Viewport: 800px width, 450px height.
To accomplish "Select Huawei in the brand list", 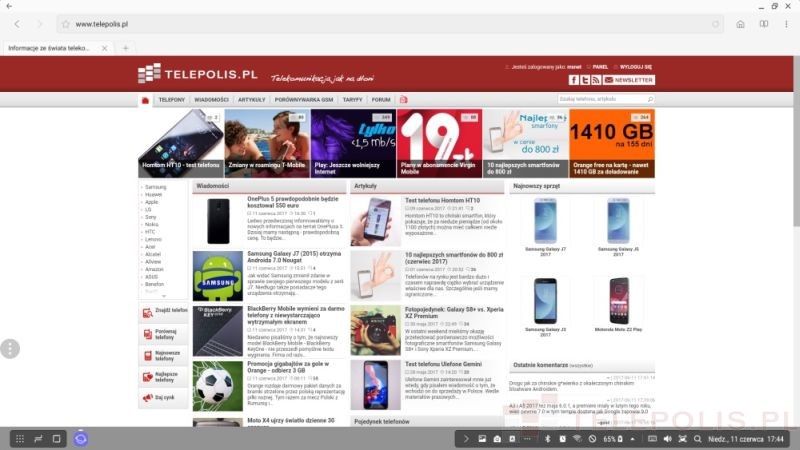I will click(153, 194).
